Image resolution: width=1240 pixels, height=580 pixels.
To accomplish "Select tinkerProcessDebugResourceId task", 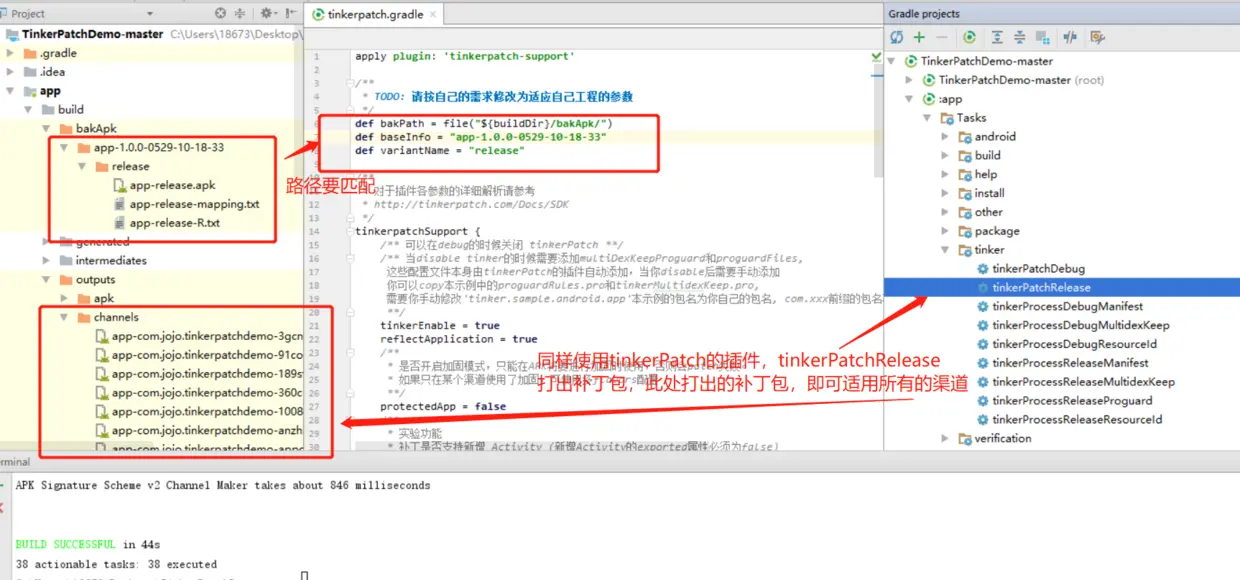I will point(1074,344).
